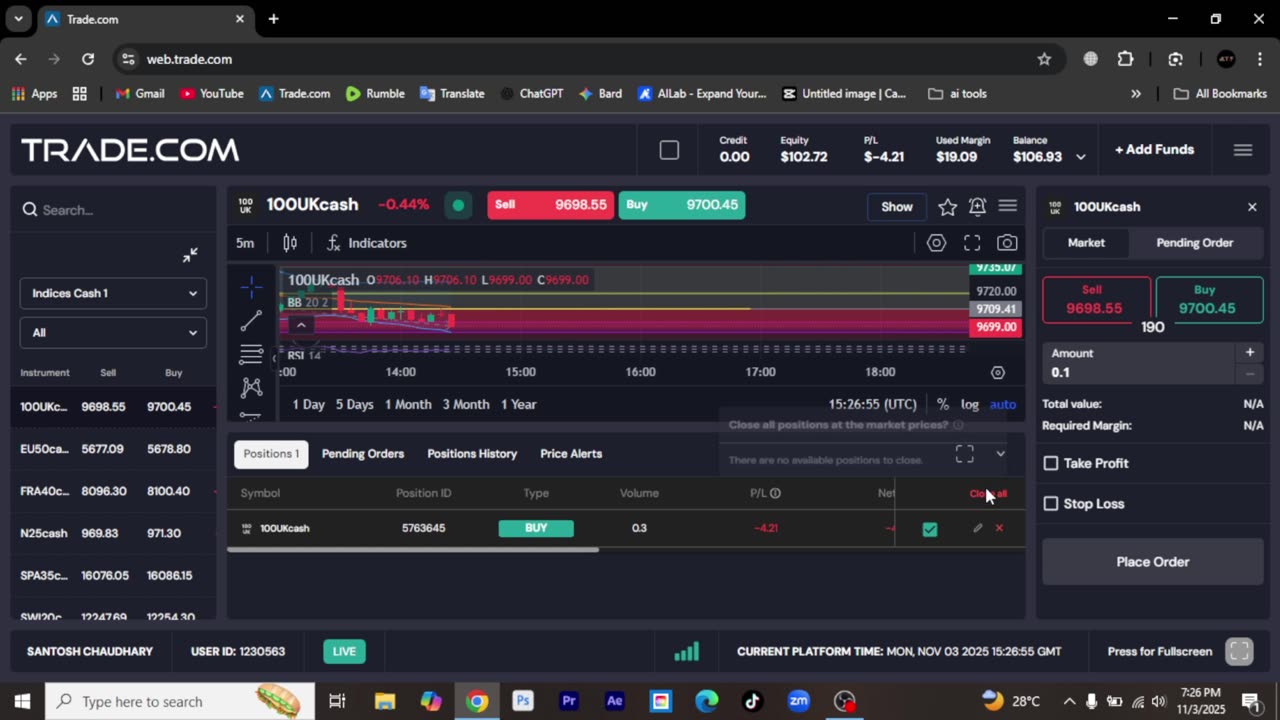Select the Pending Order tab

[1195, 243]
